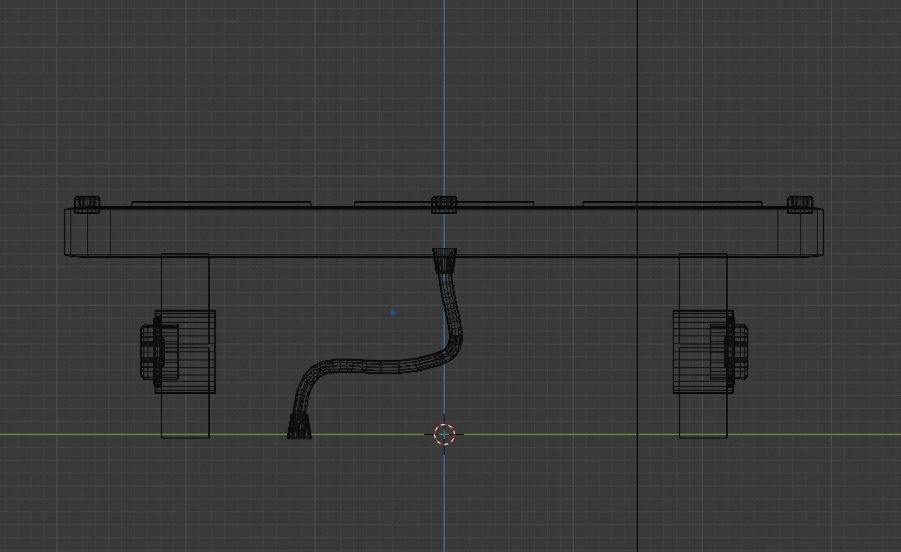Select the left cylindrical leg
Image resolution: width=901 pixels, height=552 pixels.
[x=185, y=346]
